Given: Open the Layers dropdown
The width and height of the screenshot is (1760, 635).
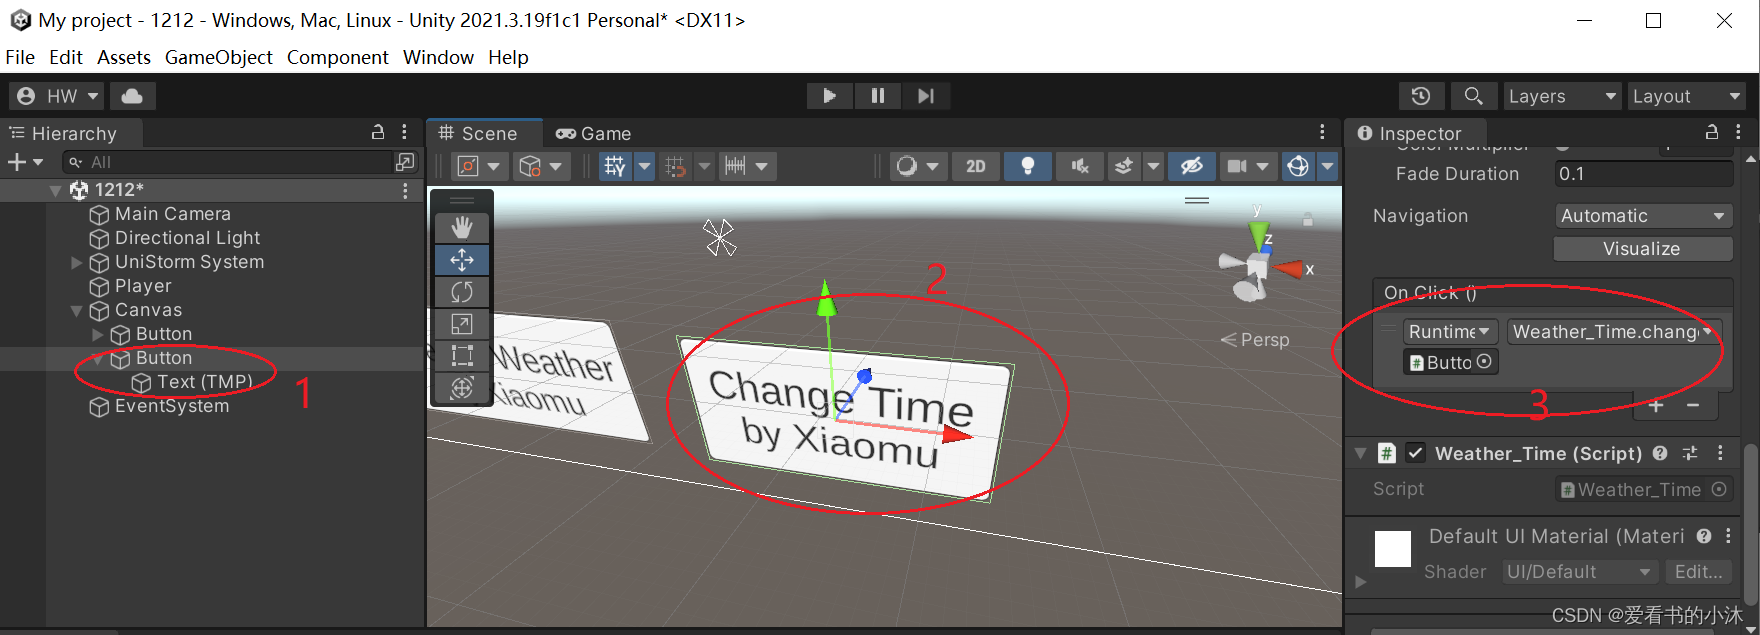Looking at the screenshot, I should 1563,96.
